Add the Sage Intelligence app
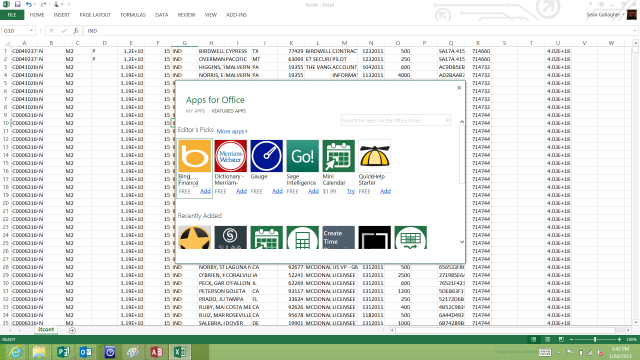This screenshot has height=360, width=640. [313, 191]
